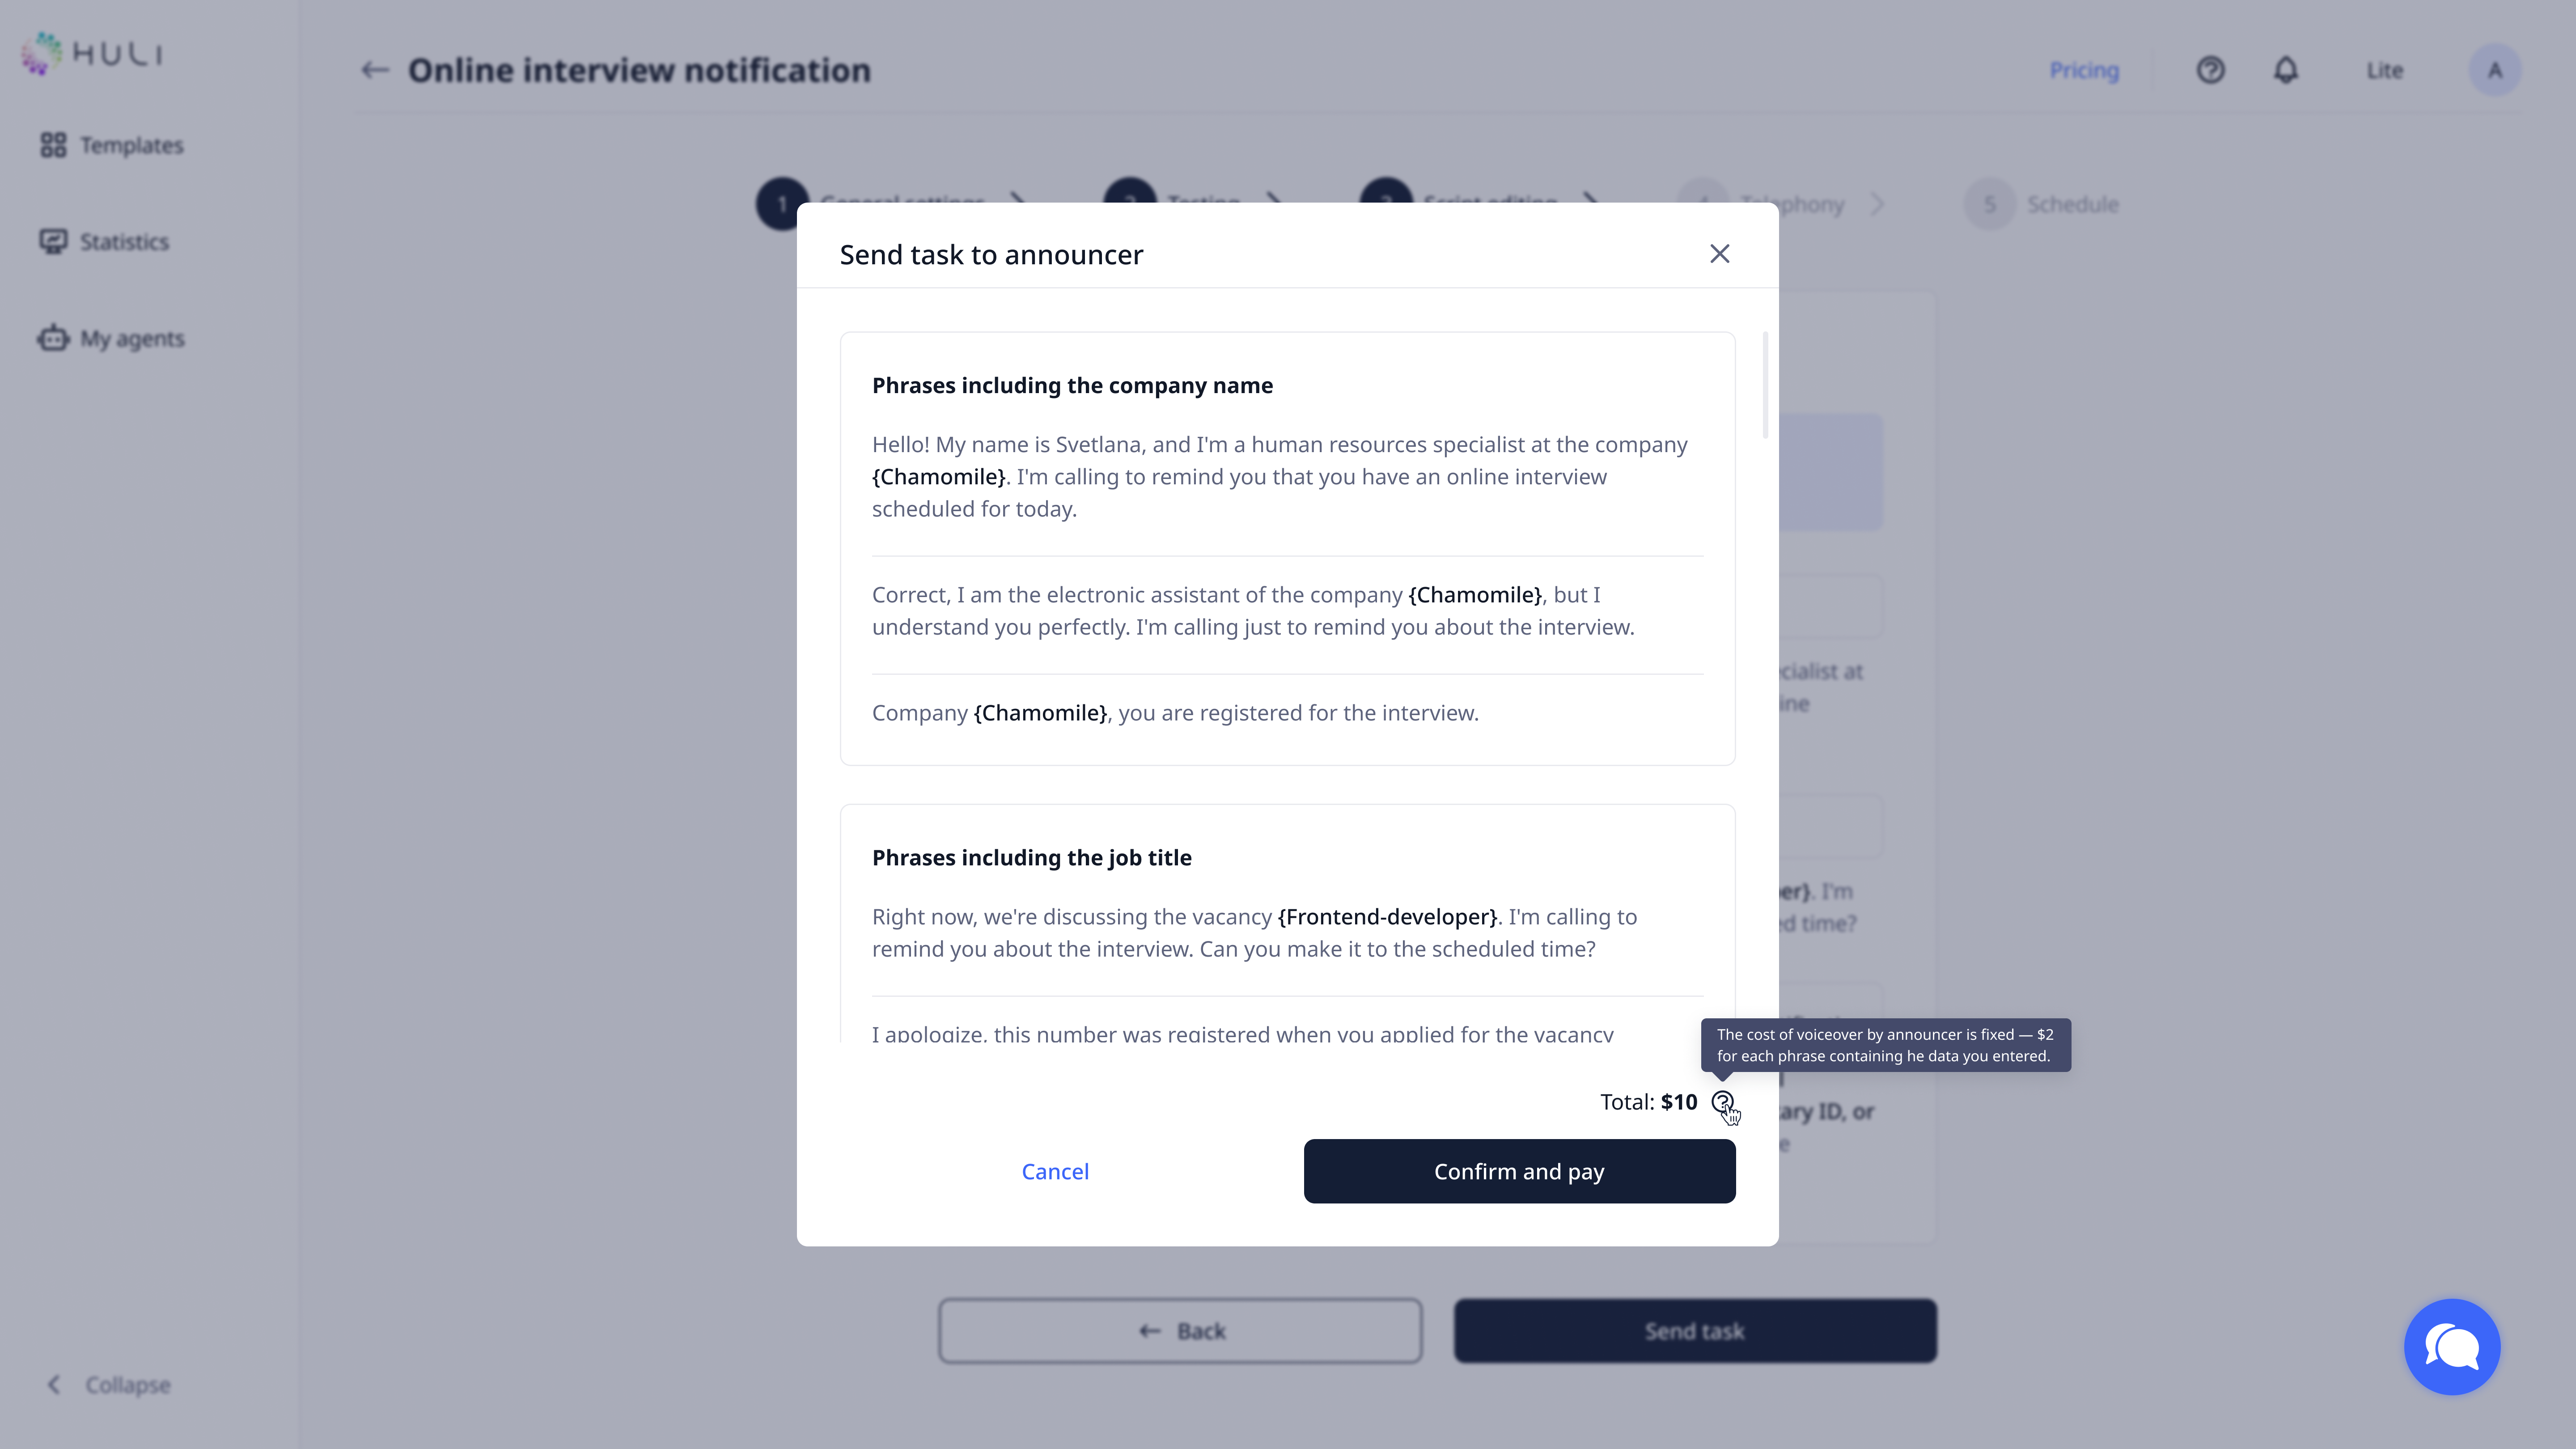Open notifications bell
The width and height of the screenshot is (2576, 1449).
click(x=2286, y=70)
